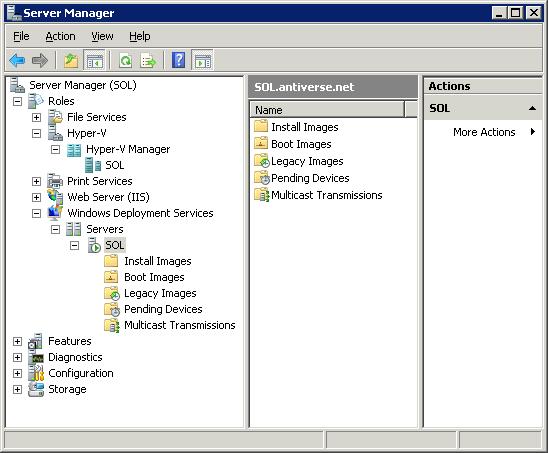Screen dimensions: 548x453
Task: Click the Roles node icon
Action: pos(36,101)
